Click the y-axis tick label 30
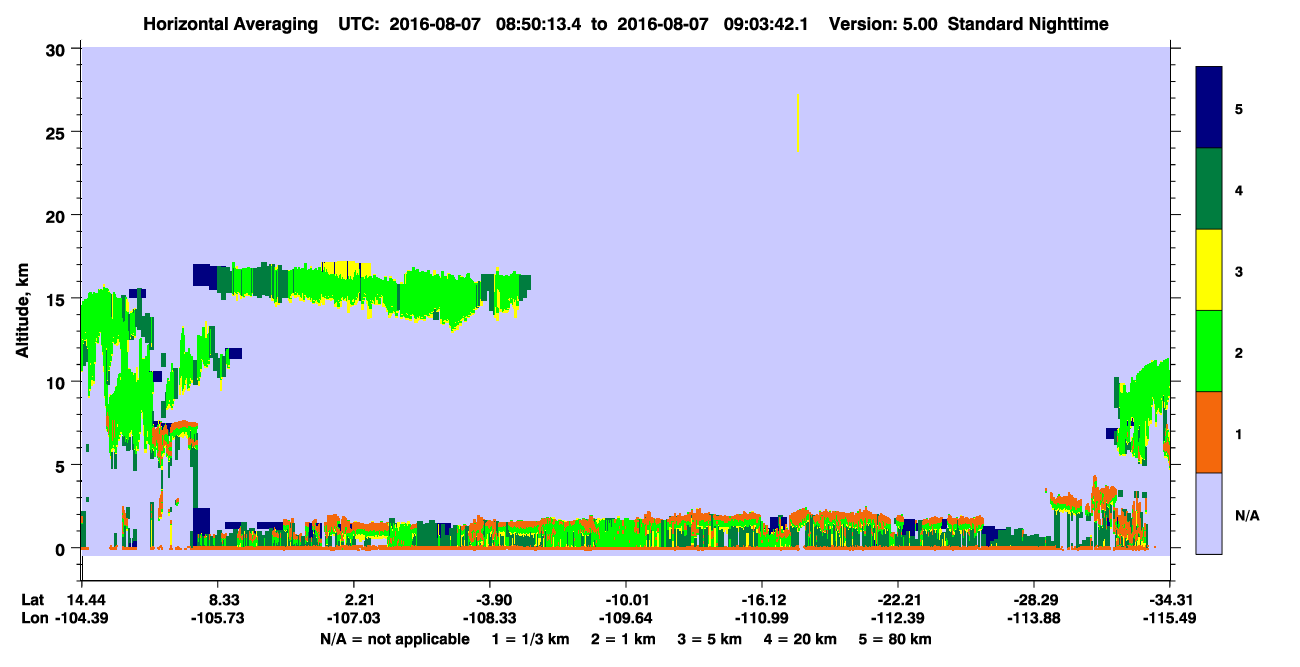The width and height of the screenshot is (1300, 667). 58,48
